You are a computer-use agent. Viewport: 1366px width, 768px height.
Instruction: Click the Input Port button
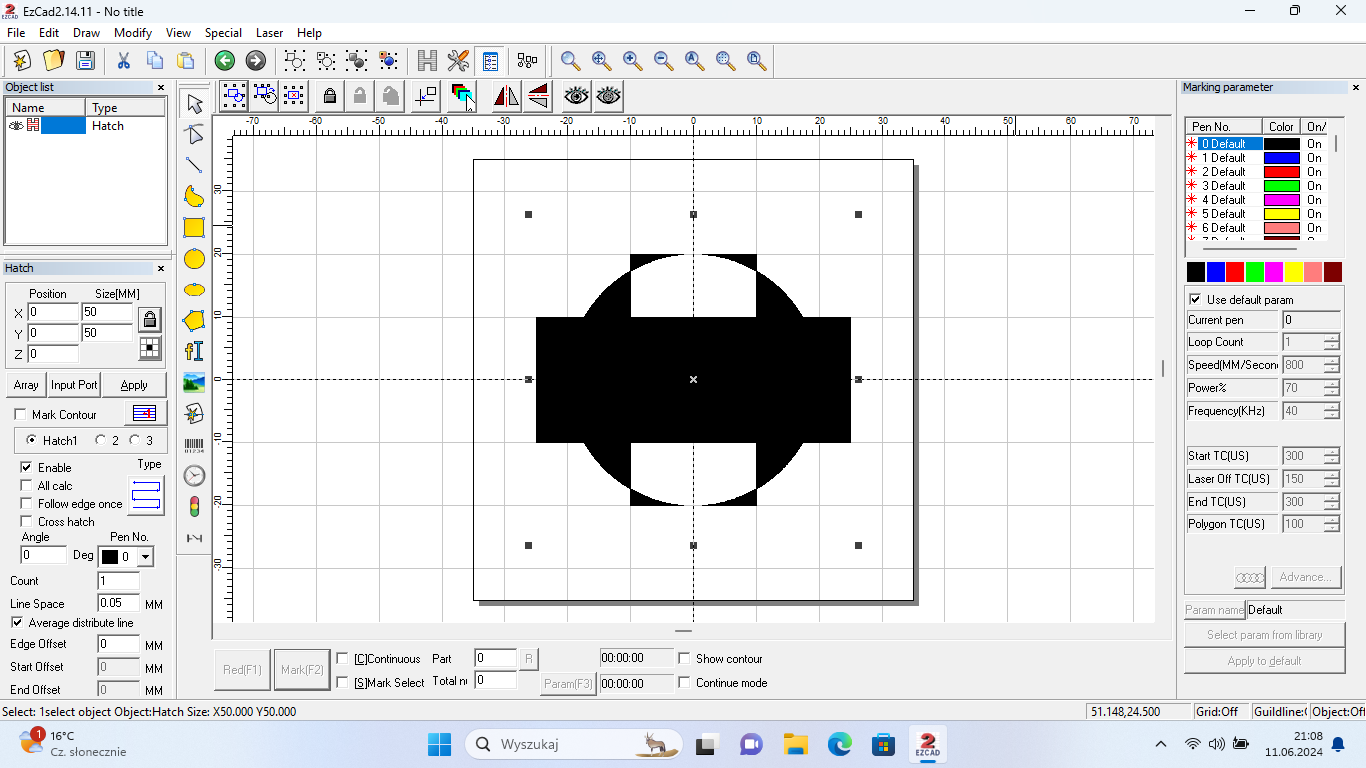[x=74, y=385]
